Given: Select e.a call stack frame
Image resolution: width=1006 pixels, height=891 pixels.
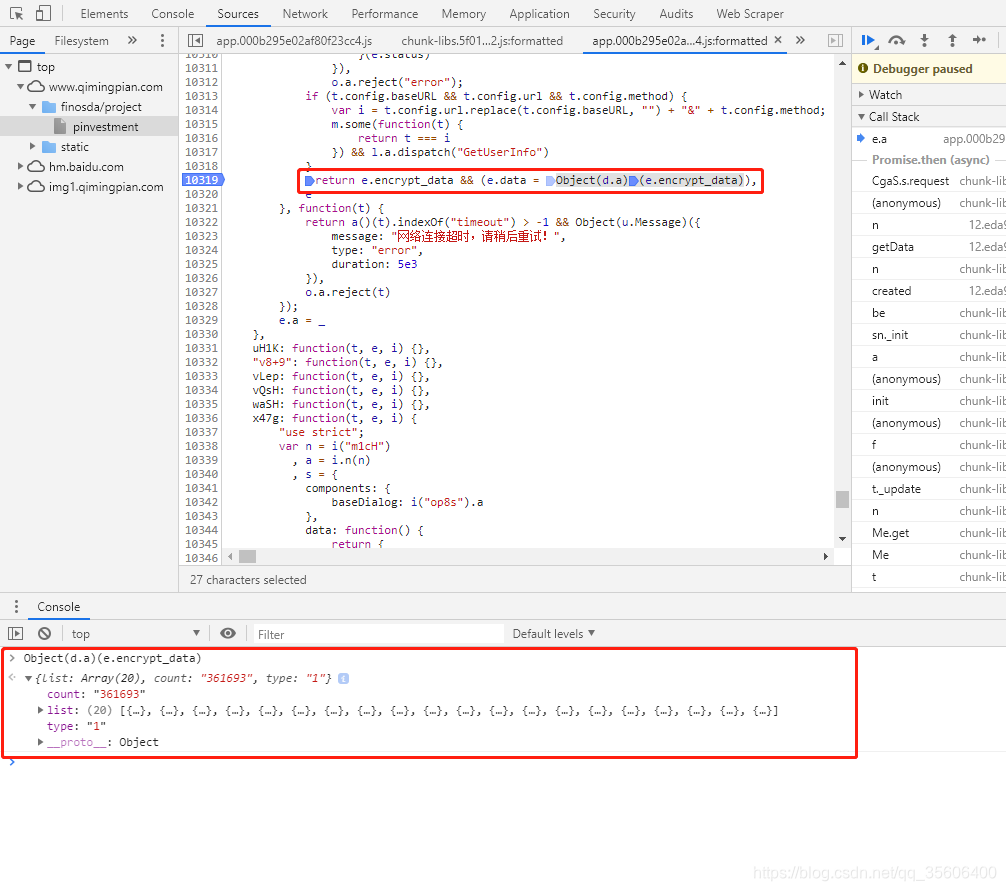Looking at the screenshot, I should pos(929,139).
